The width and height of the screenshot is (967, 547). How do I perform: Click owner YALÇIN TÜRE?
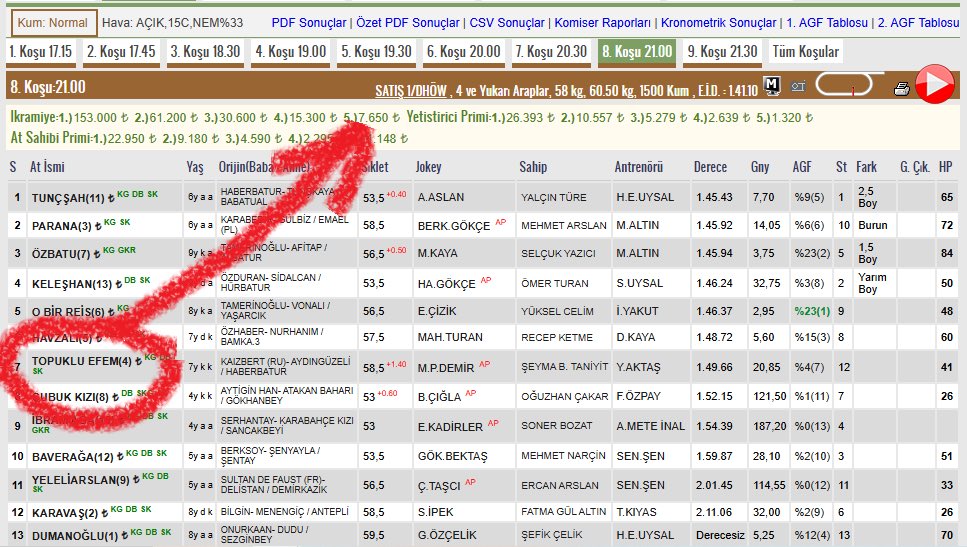pos(554,197)
